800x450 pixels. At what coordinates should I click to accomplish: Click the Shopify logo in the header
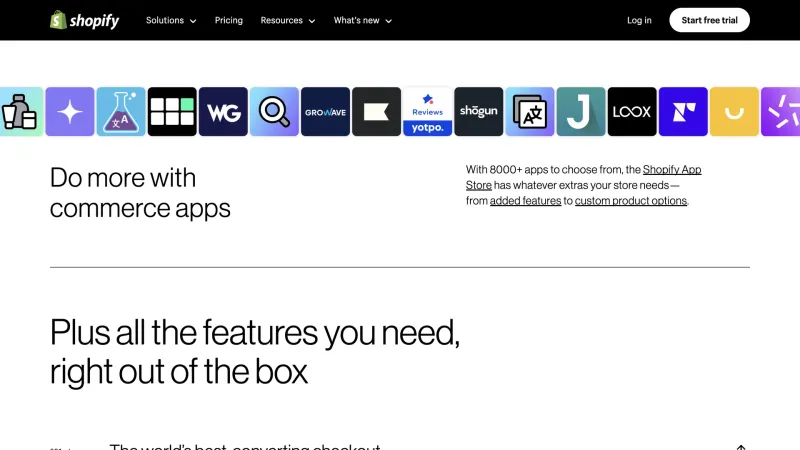[84, 20]
